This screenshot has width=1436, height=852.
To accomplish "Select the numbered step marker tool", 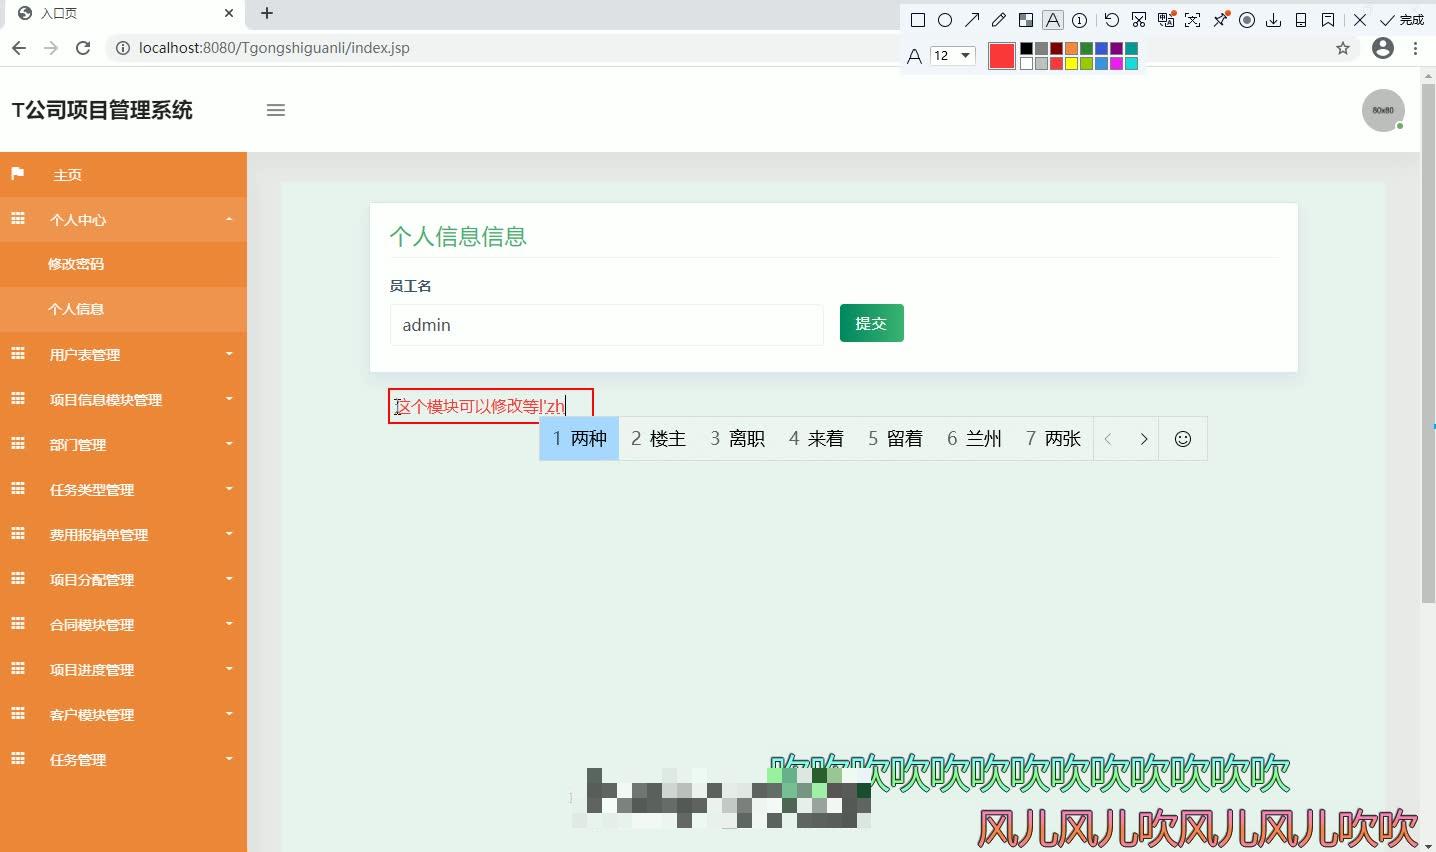I will [1079, 19].
